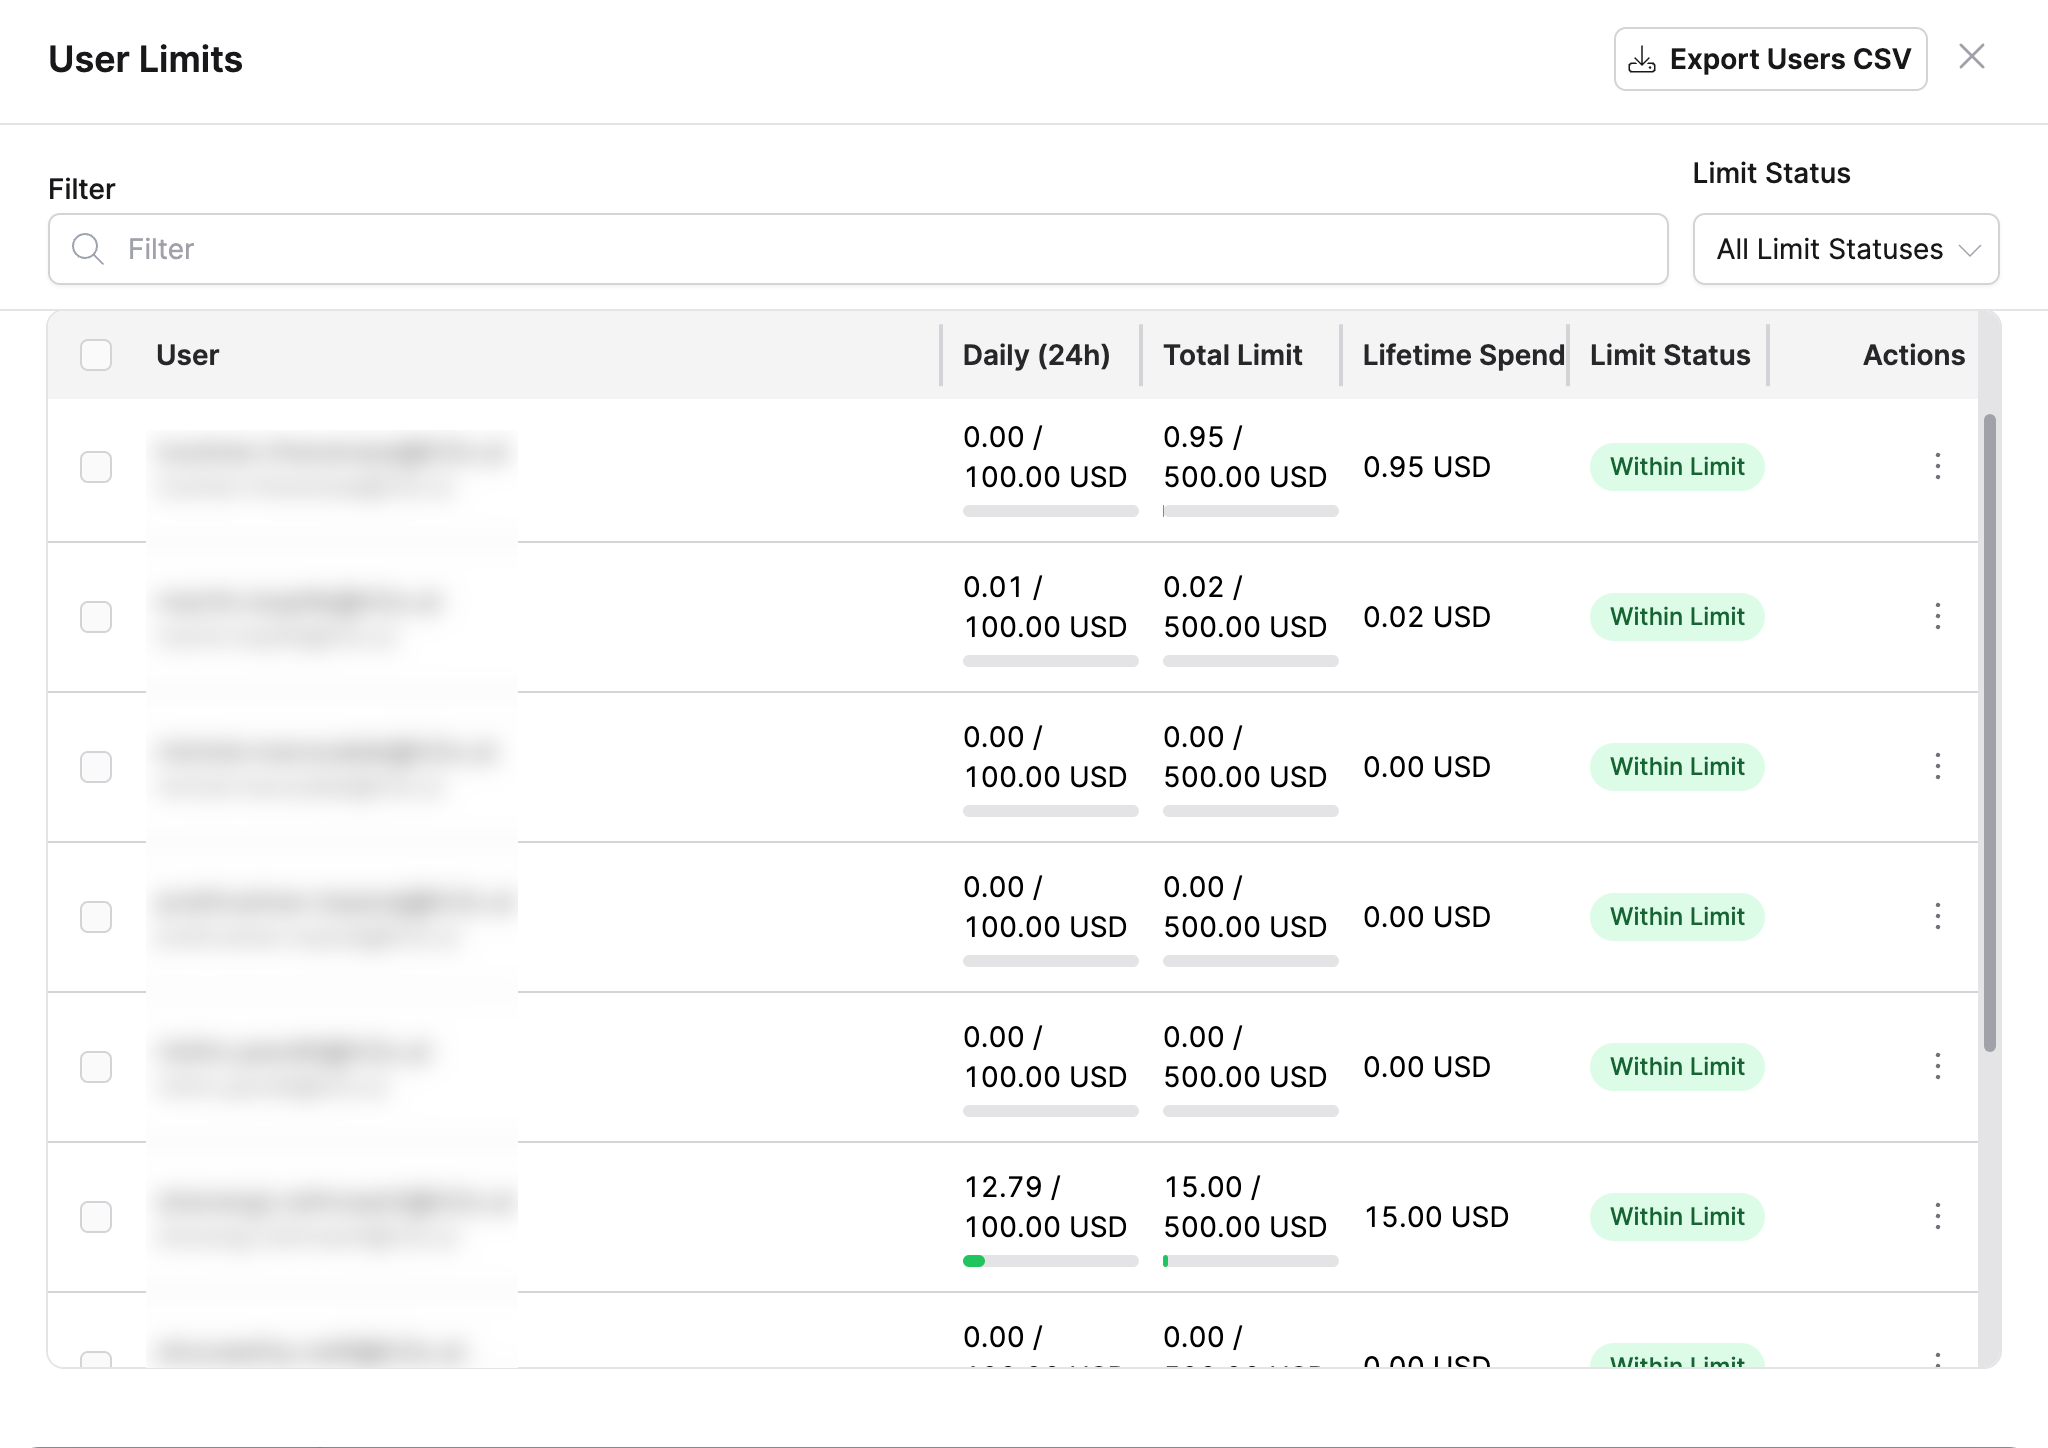
Task: Open actions menu for 0.95 USD row
Action: [x=1938, y=467]
